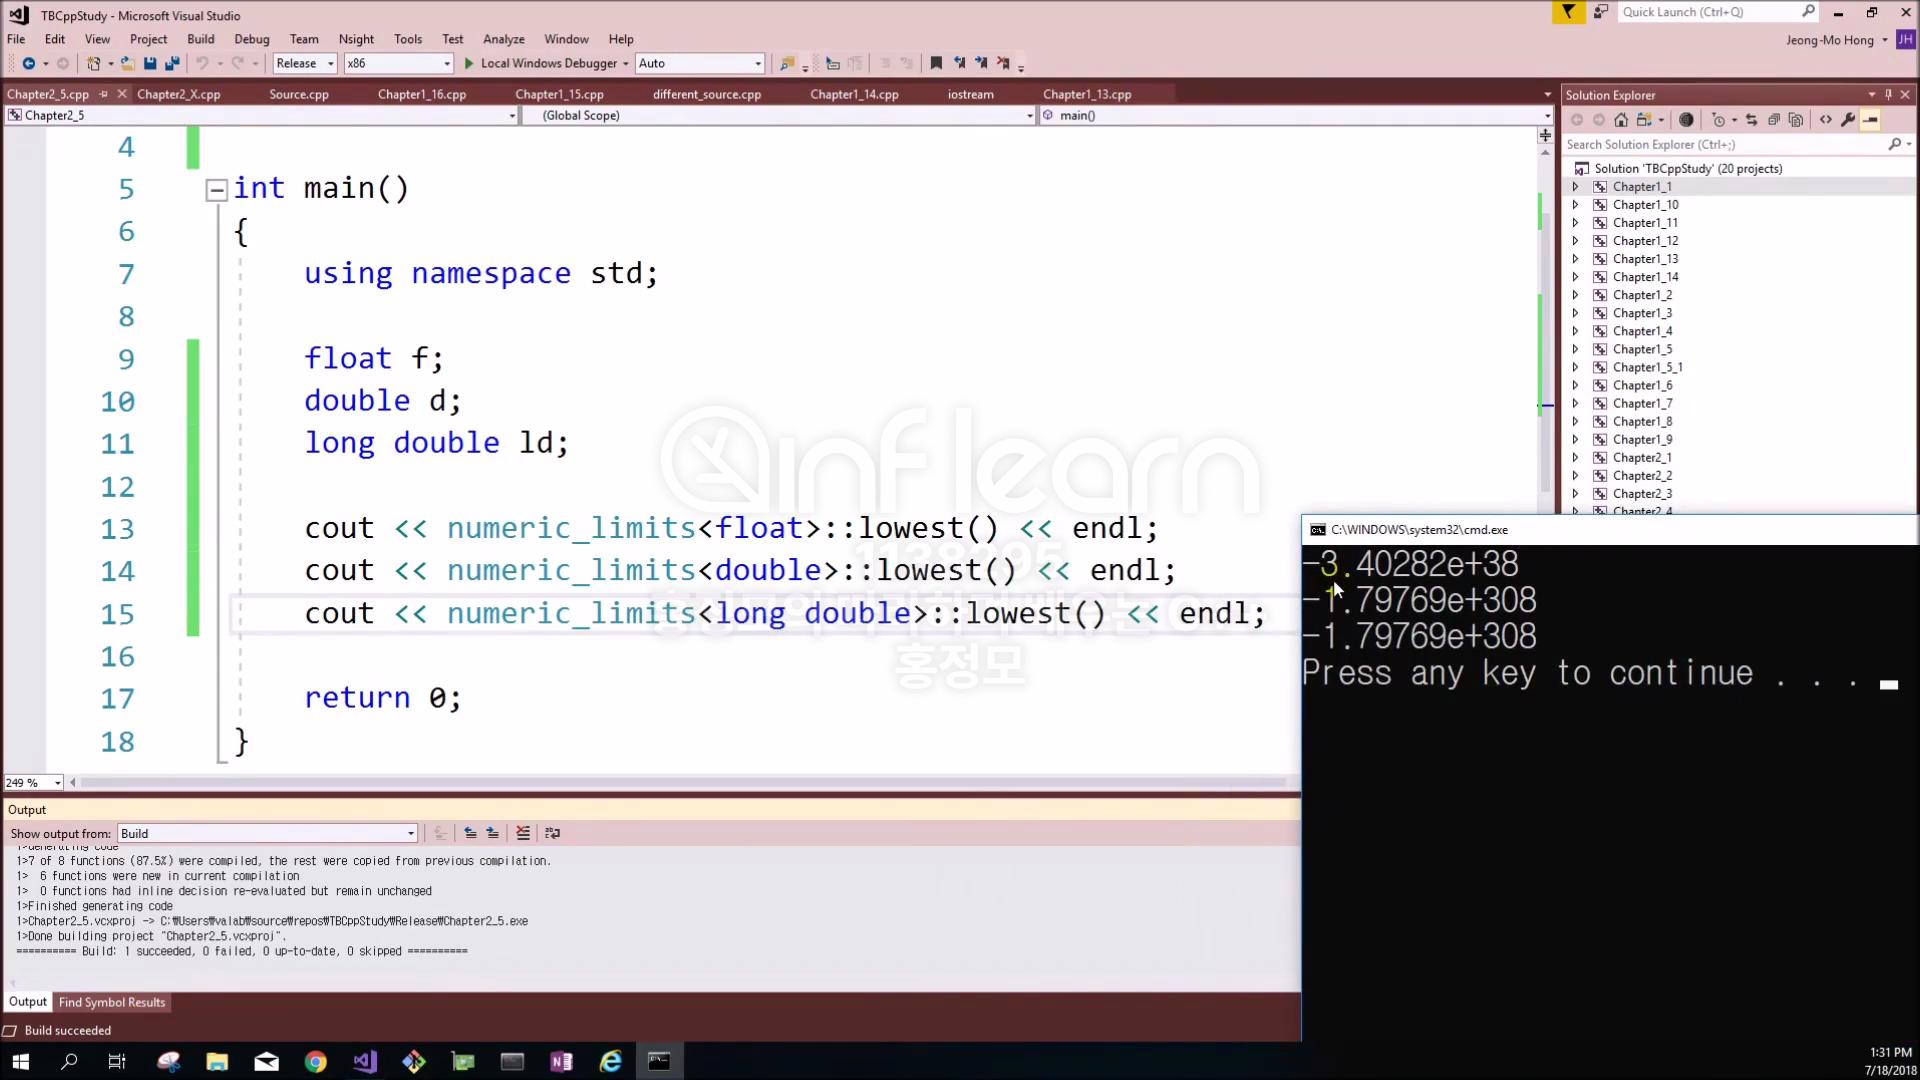The image size is (1920, 1080).
Task: Click Save All toolbar icon
Action: point(172,63)
